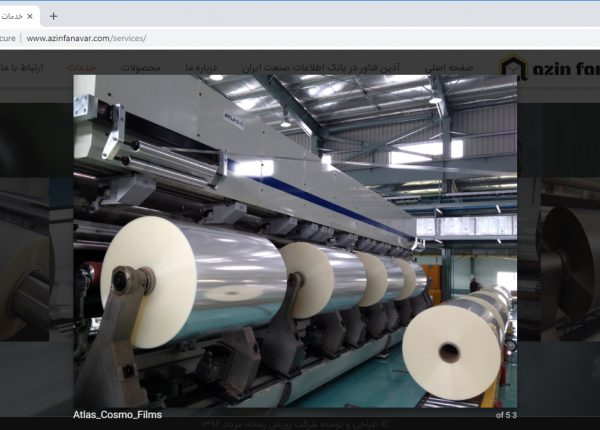600x430 pixels.
Task: Select the highlighted خدمات menu item
Action: (82, 67)
